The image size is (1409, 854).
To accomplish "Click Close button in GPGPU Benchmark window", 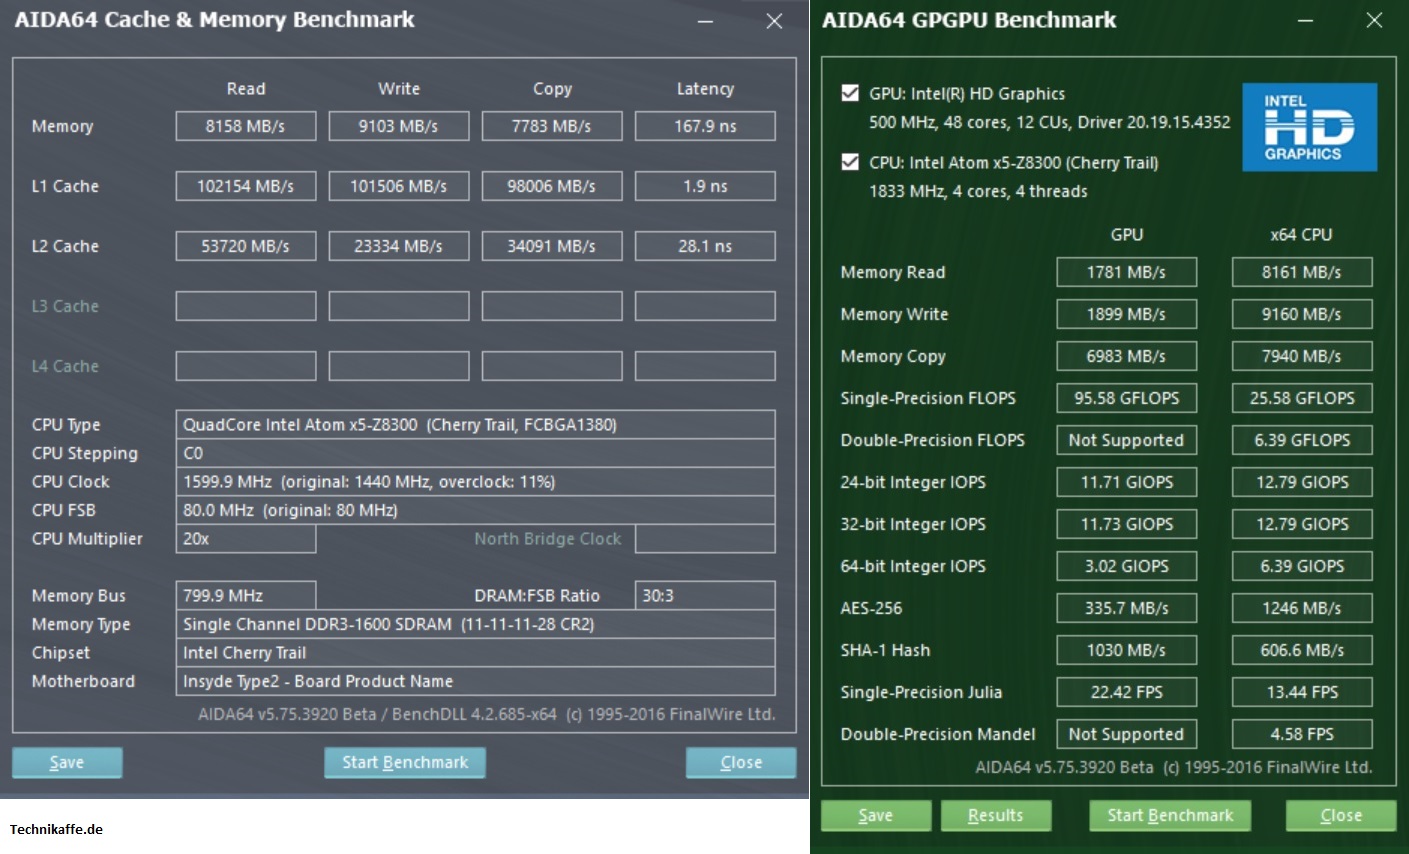I will tap(1341, 815).
